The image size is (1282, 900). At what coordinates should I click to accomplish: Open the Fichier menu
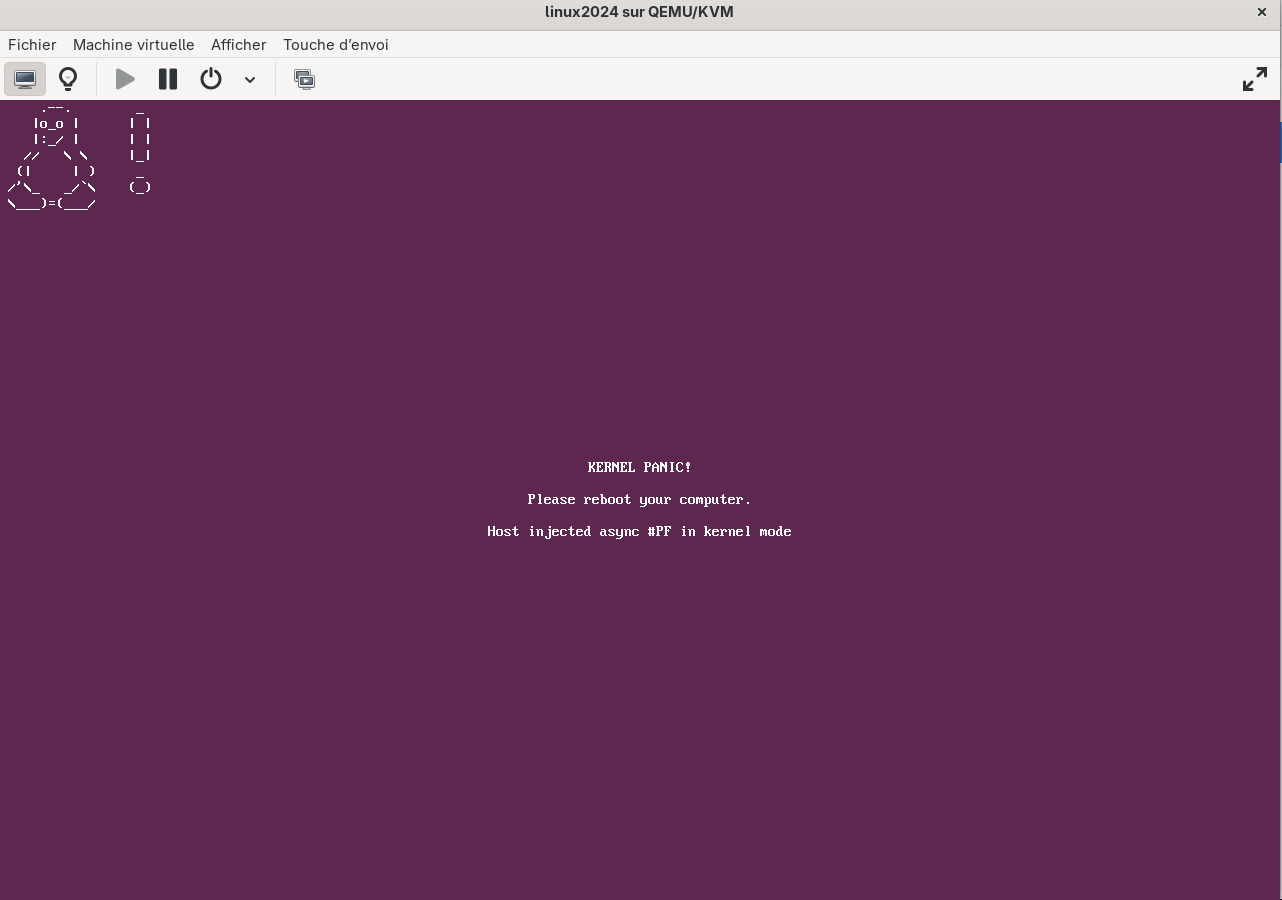tap(32, 45)
